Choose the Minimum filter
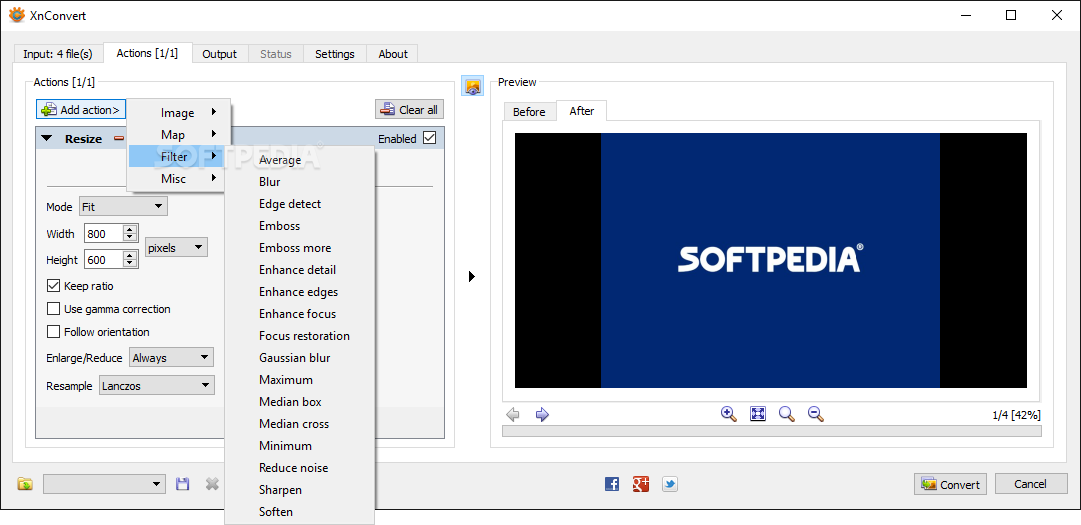This screenshot has height=525, width=1081. pyautogui.click(x=300, y=446)
